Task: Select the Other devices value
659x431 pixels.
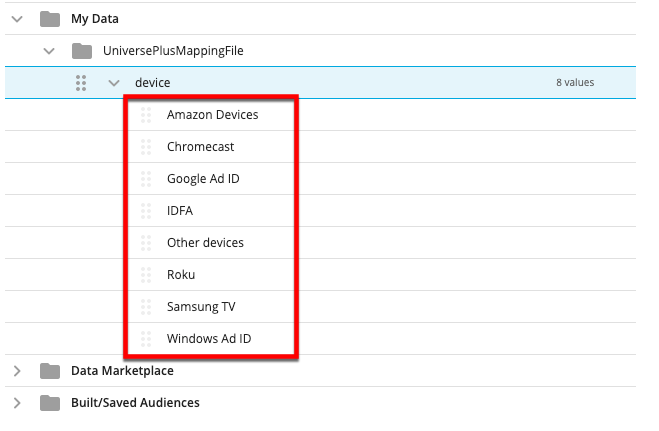Action: [x=205, y=242]
